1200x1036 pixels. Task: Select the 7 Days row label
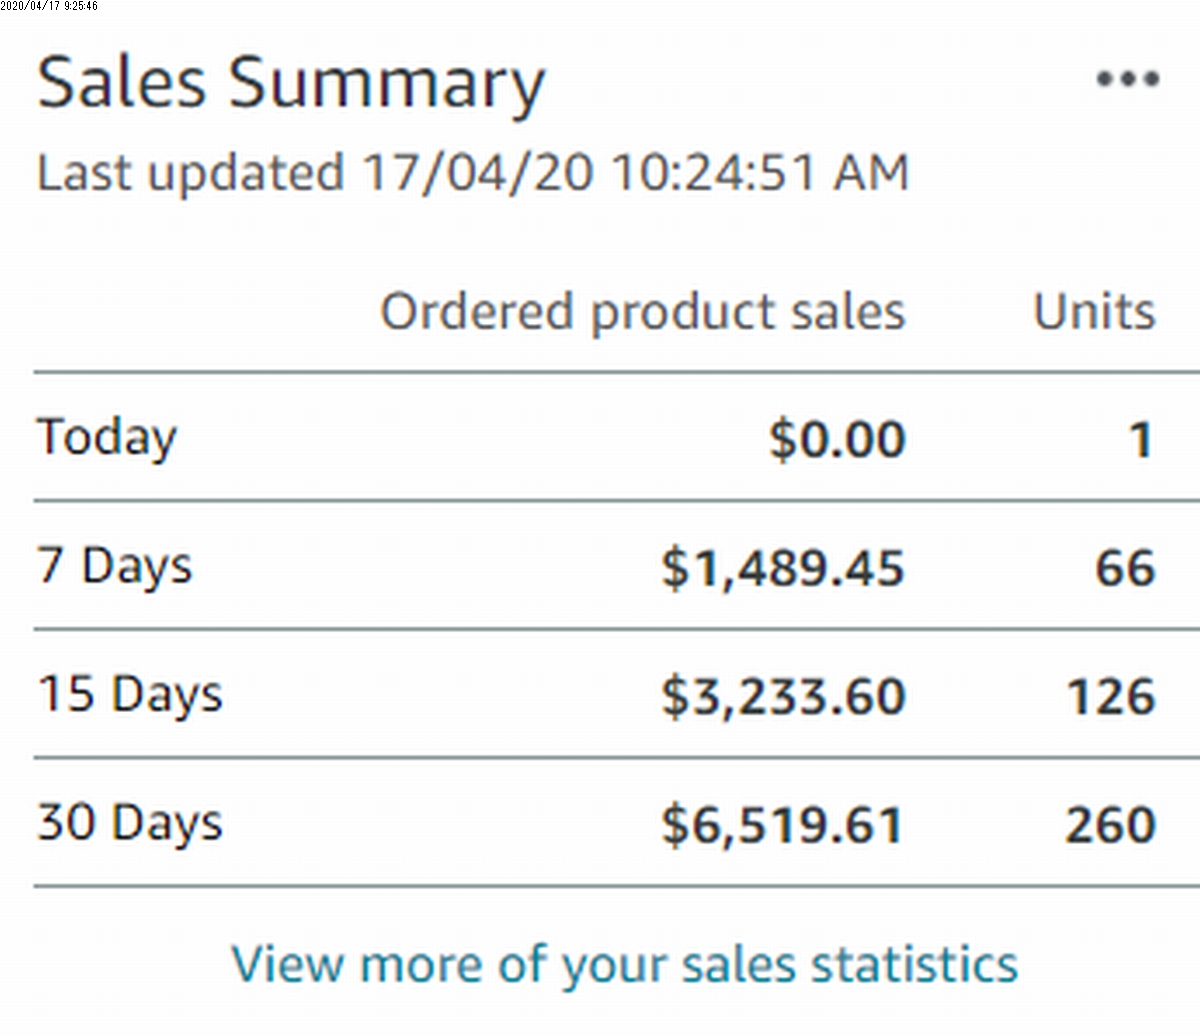114,567
